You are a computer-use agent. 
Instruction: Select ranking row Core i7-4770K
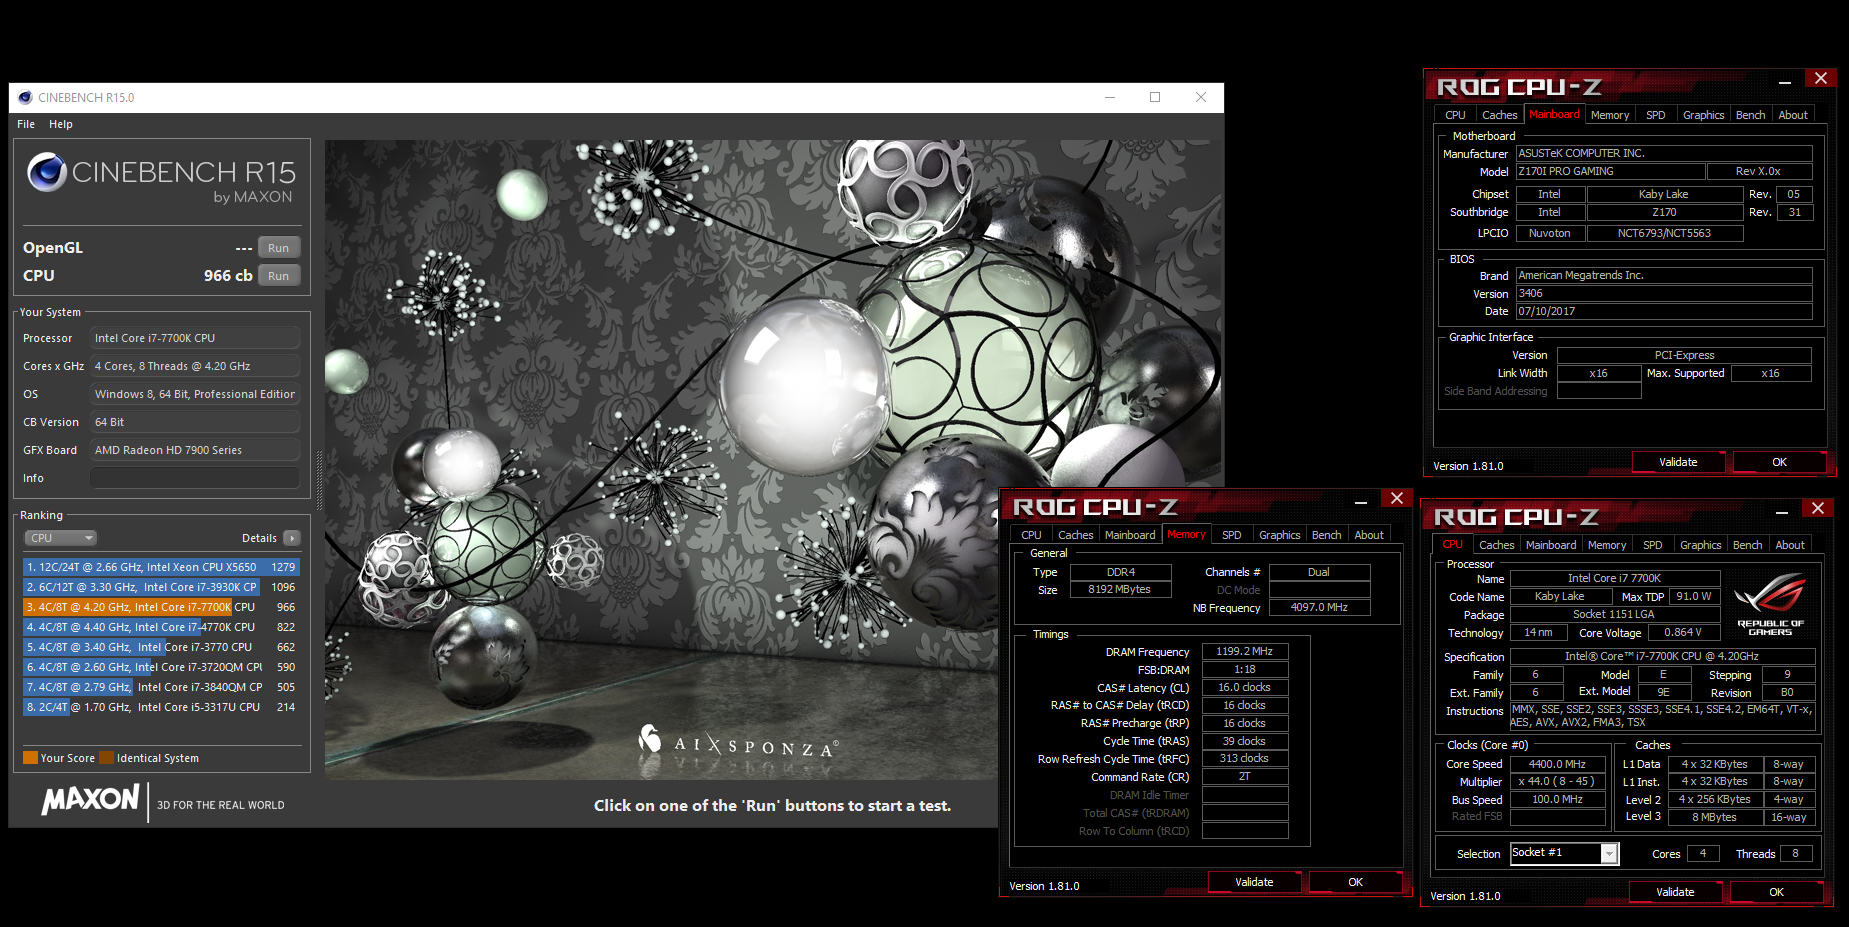coord(161,627)
